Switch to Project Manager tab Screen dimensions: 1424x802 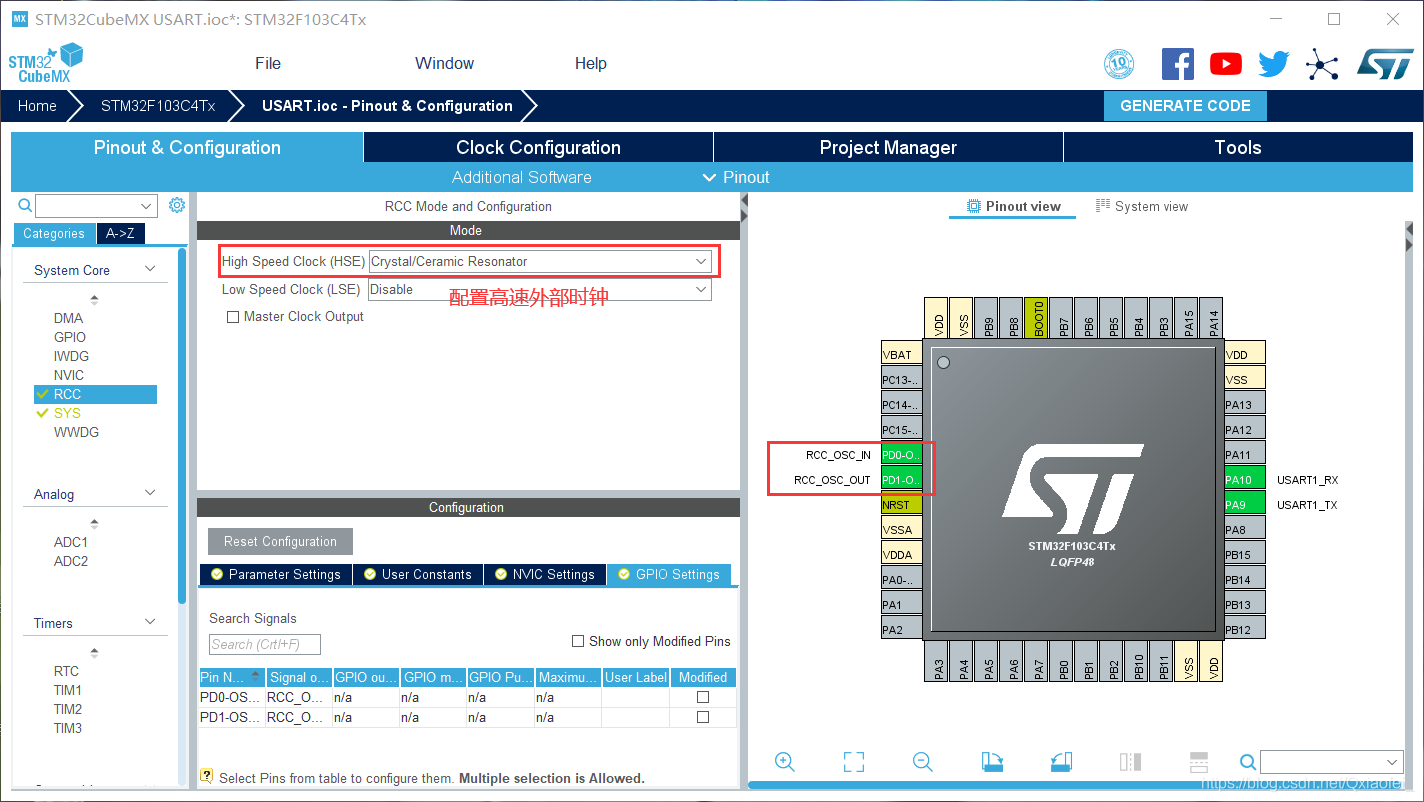(888, 147)
